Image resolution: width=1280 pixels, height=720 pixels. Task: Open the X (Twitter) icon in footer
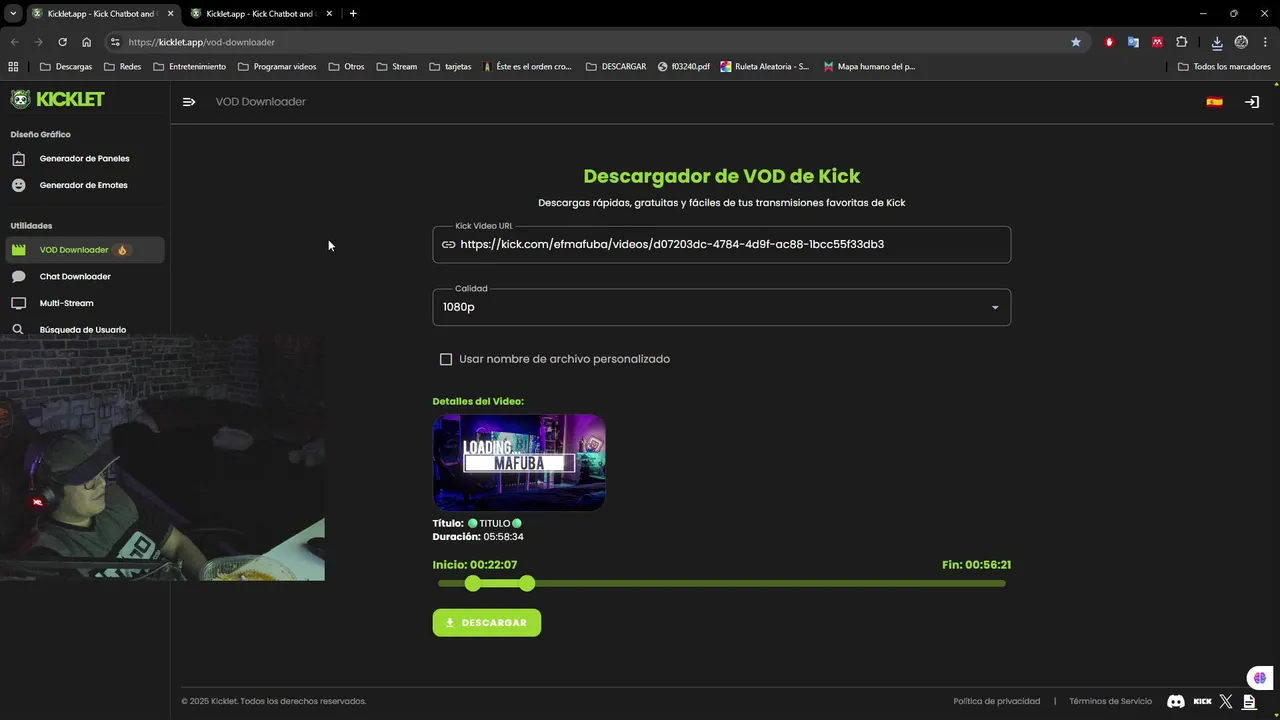click(1226, 702)
